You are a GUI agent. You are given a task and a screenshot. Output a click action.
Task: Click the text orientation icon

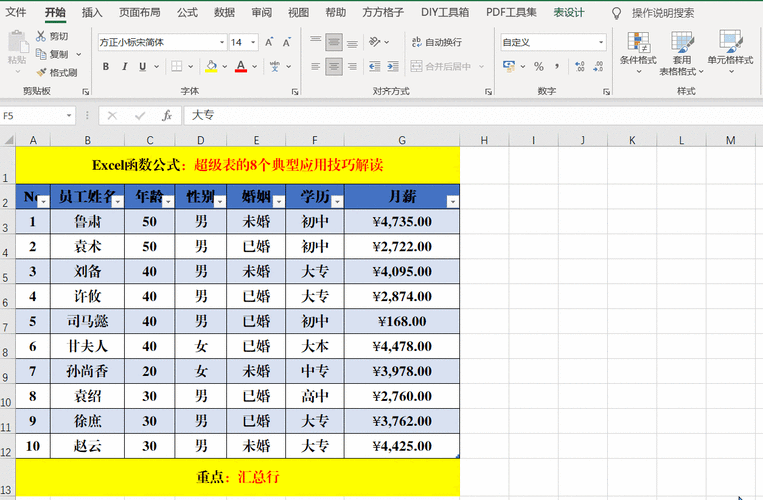click(375, 42)
